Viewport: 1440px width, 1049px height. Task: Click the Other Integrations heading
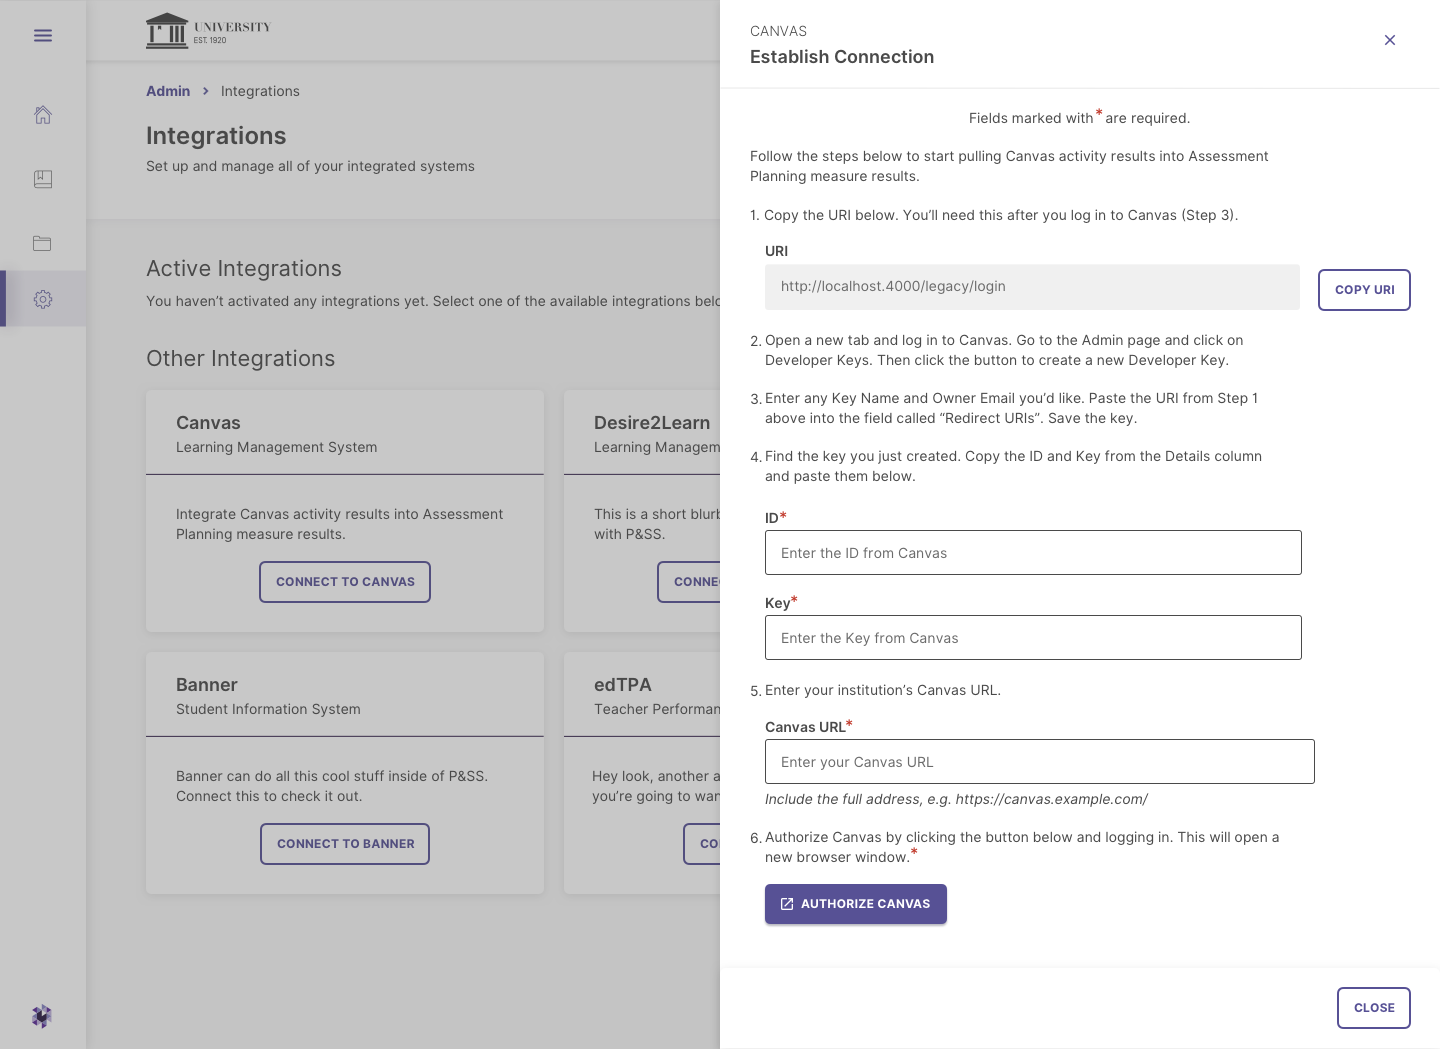(x=241, y=359)
